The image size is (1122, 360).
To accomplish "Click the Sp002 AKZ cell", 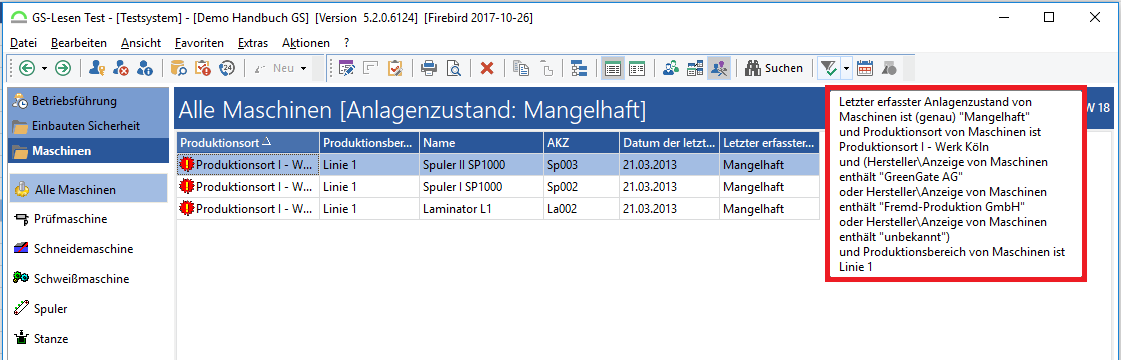I will tap(582, 187).
